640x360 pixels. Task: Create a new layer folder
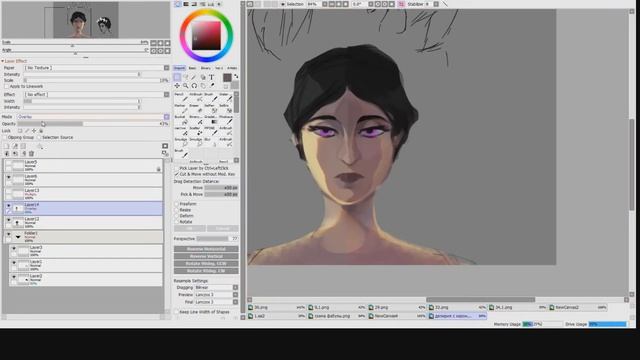pos(23,146)
